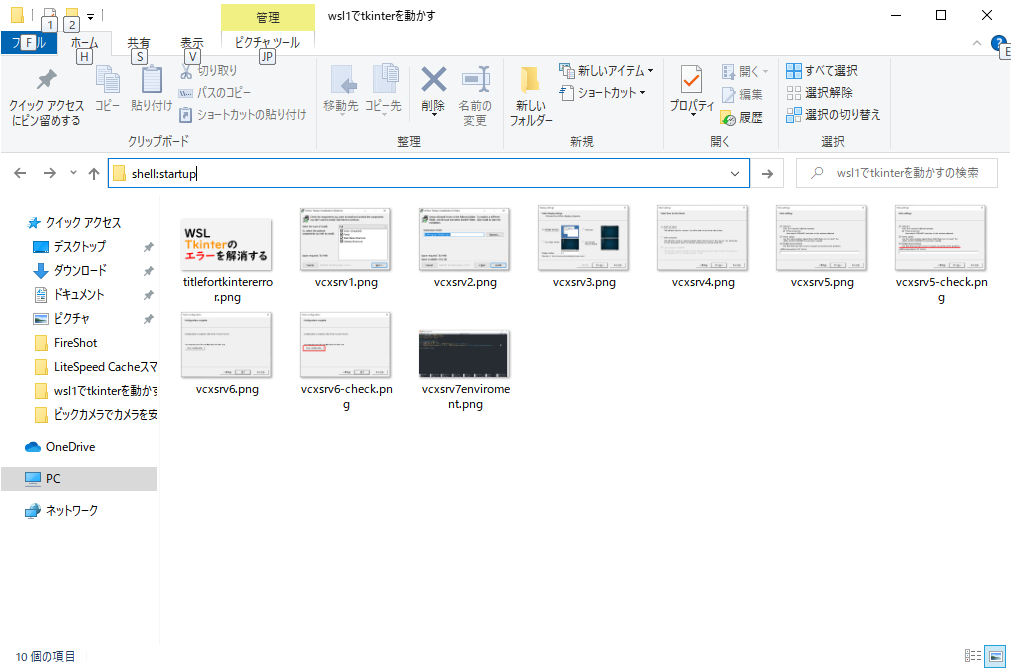Go forward with the right arrow

tap(50, 173)
